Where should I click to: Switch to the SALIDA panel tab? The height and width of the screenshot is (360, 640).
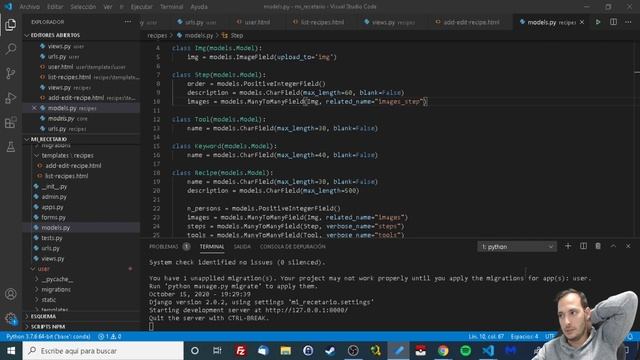tap(242, 247)
